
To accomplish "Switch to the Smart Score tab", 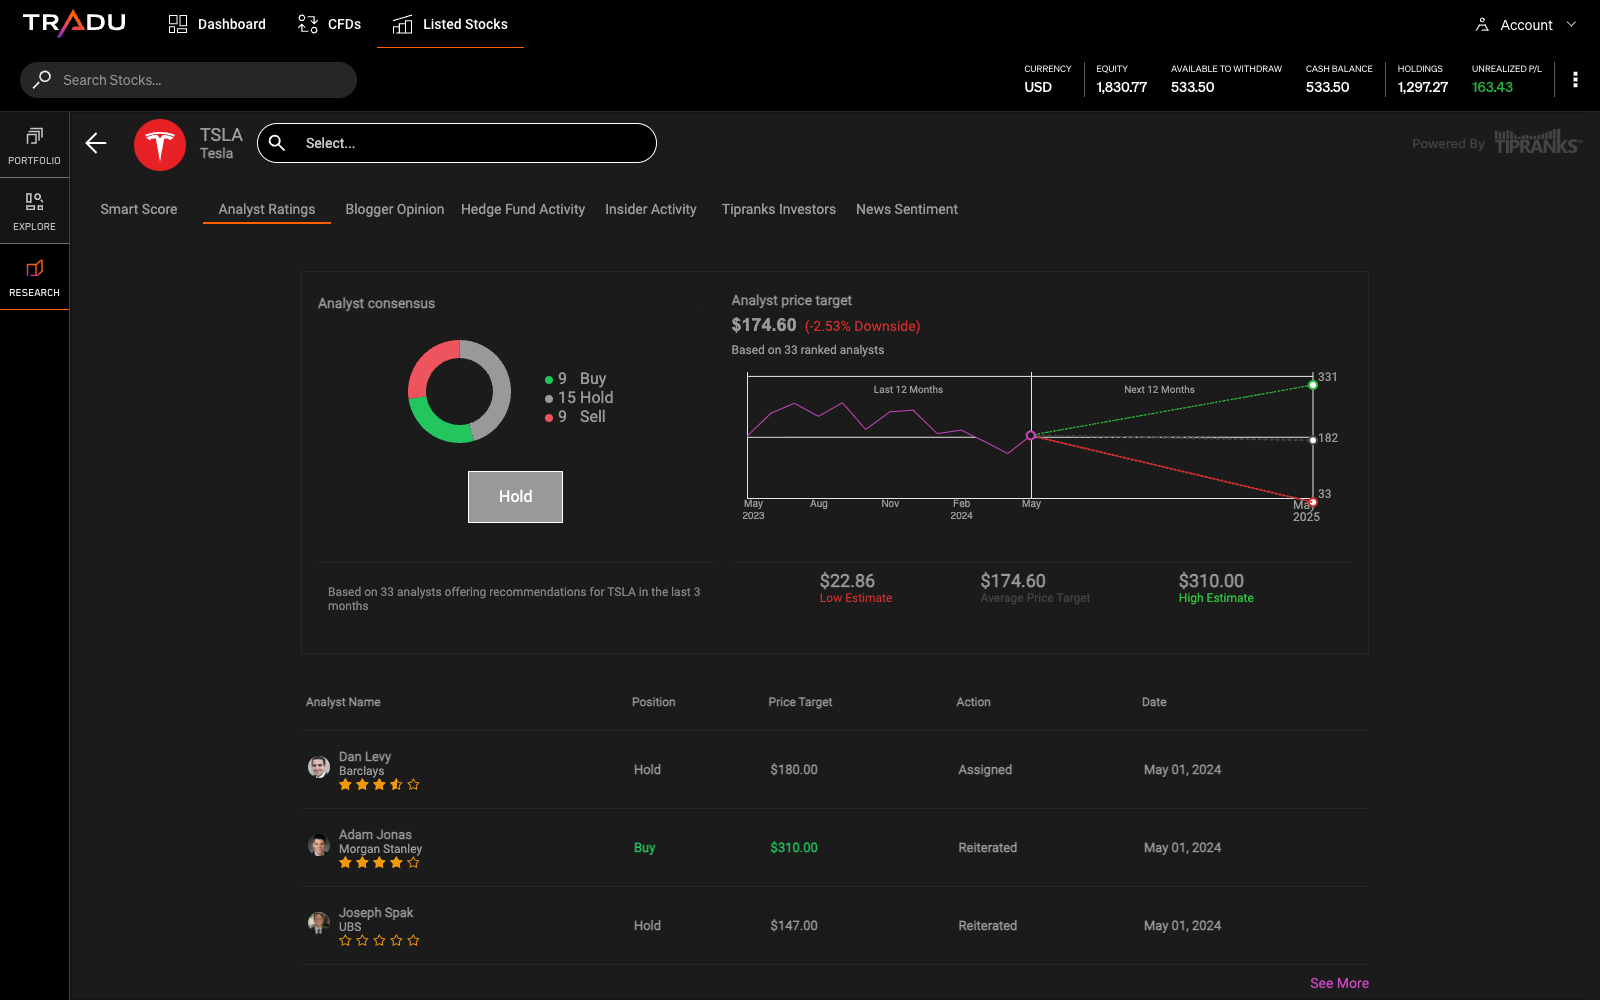I will tap(139, 209).
